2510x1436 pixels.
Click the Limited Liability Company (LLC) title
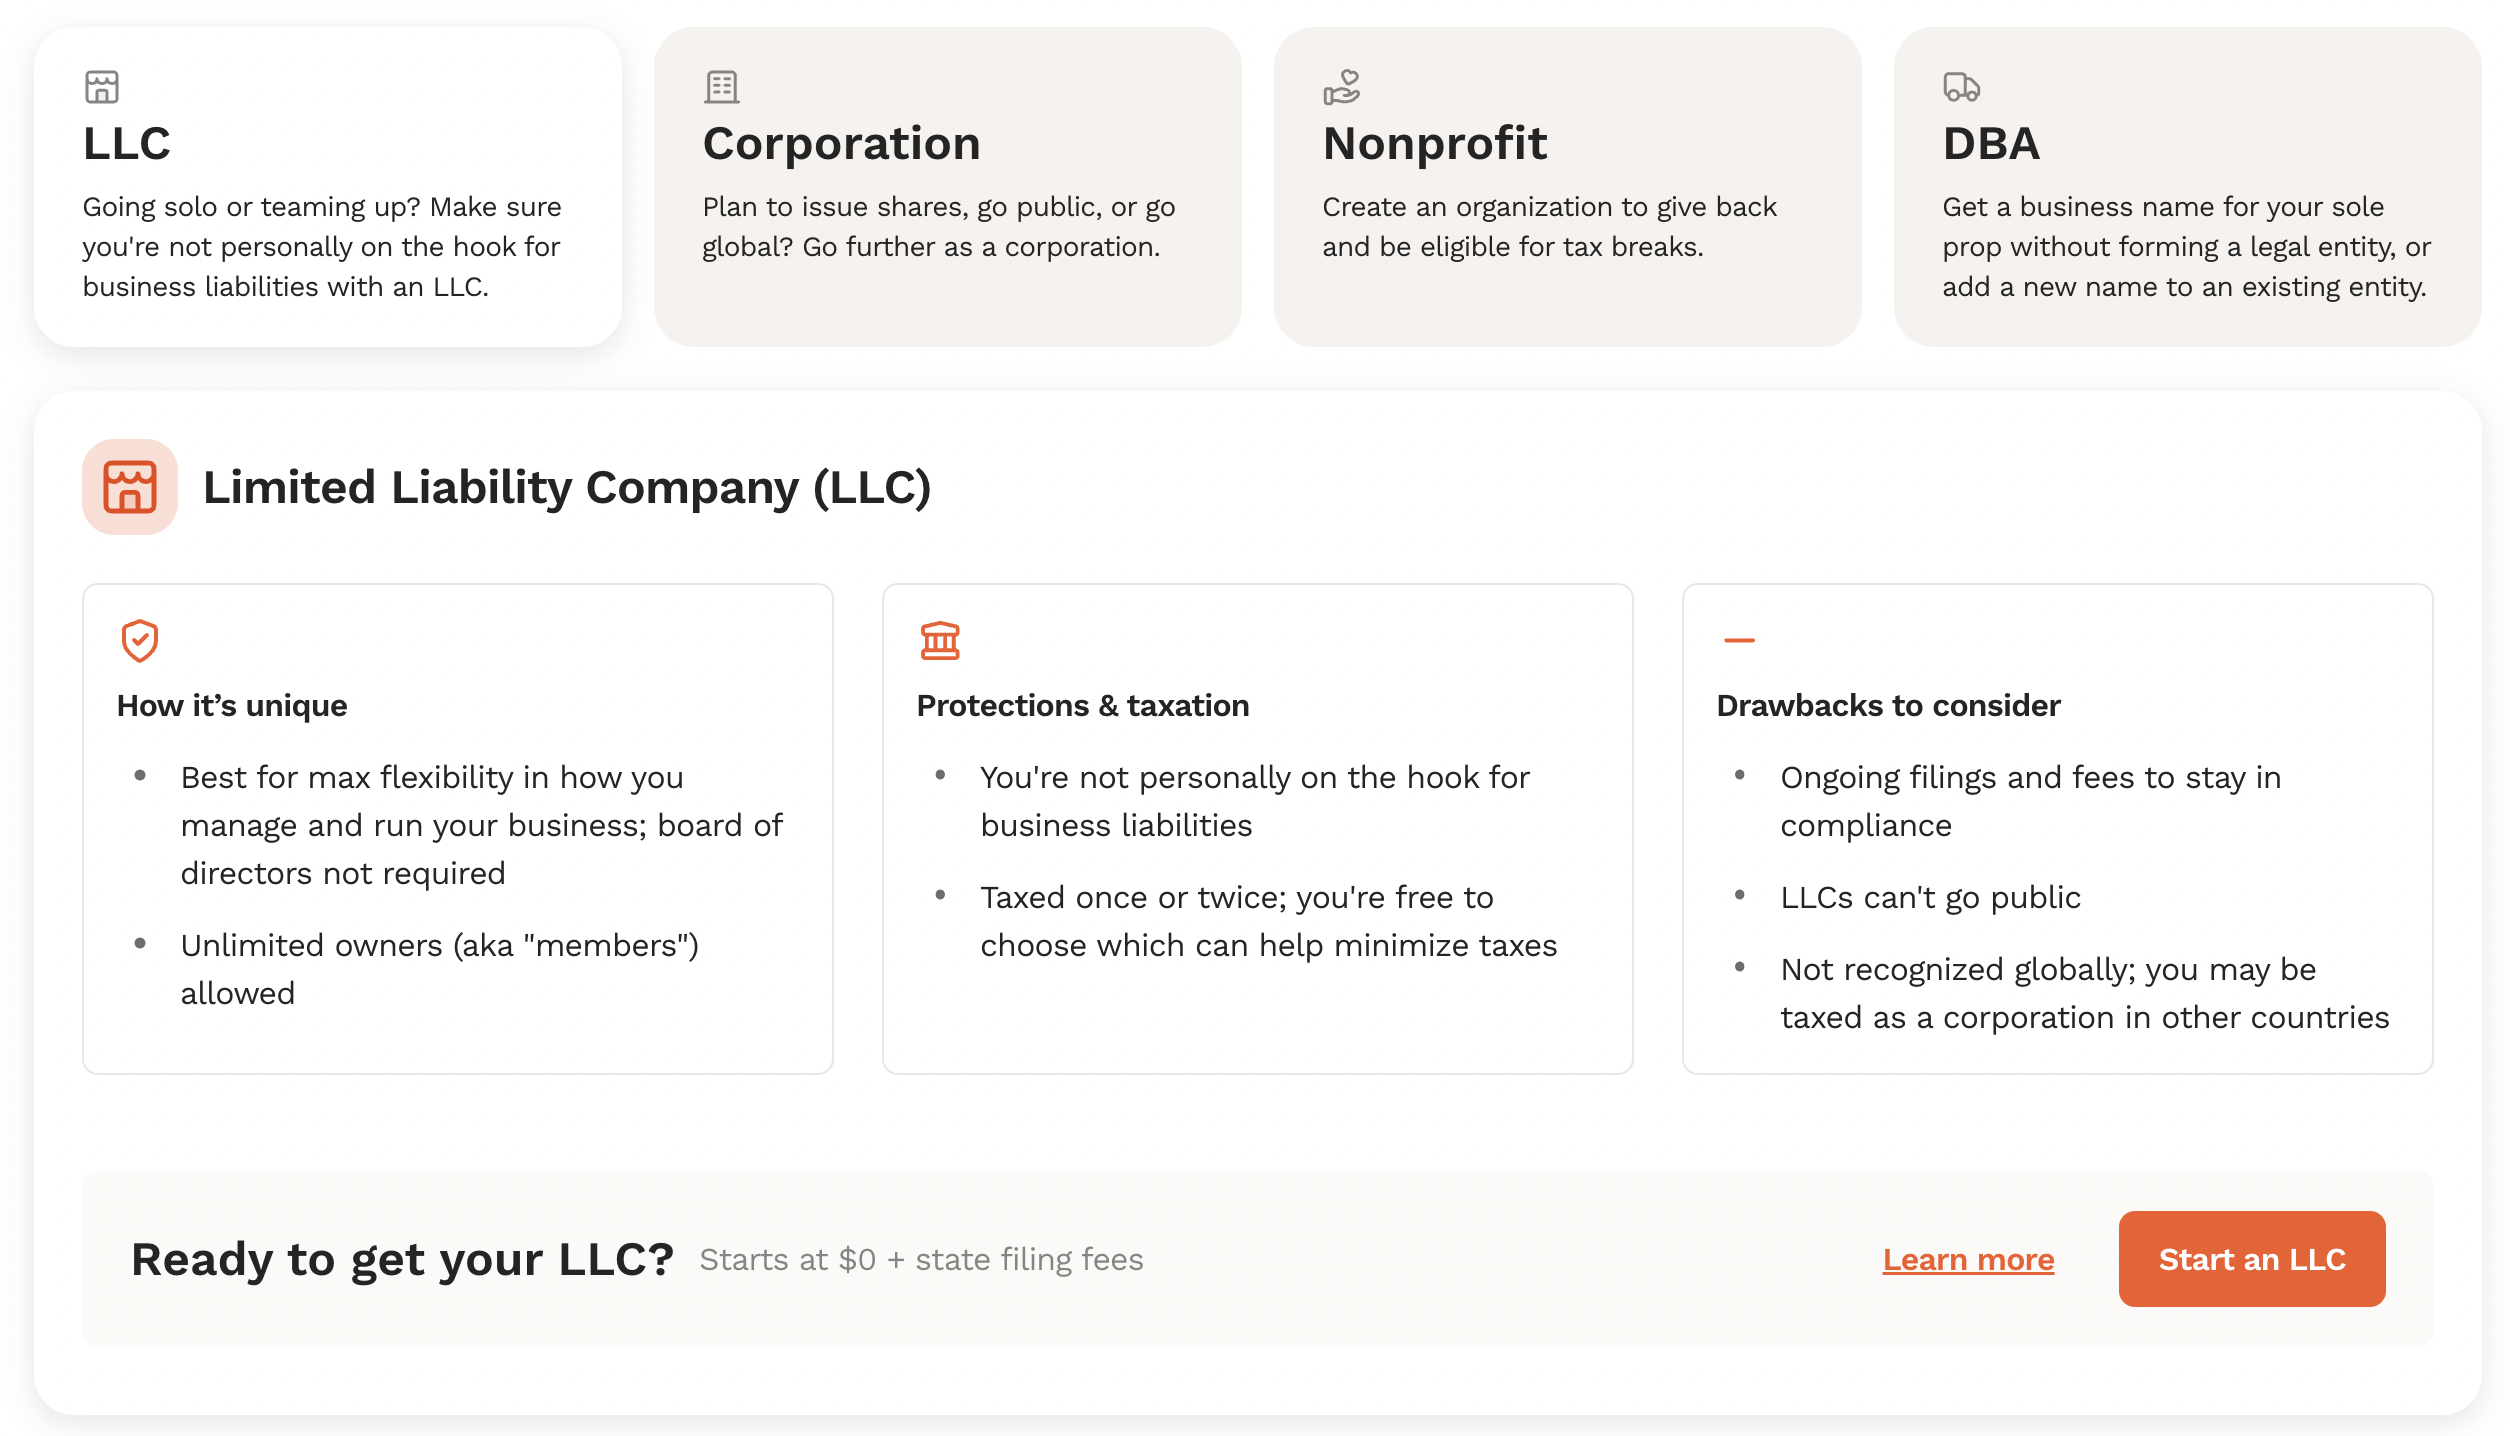(568, 487)
